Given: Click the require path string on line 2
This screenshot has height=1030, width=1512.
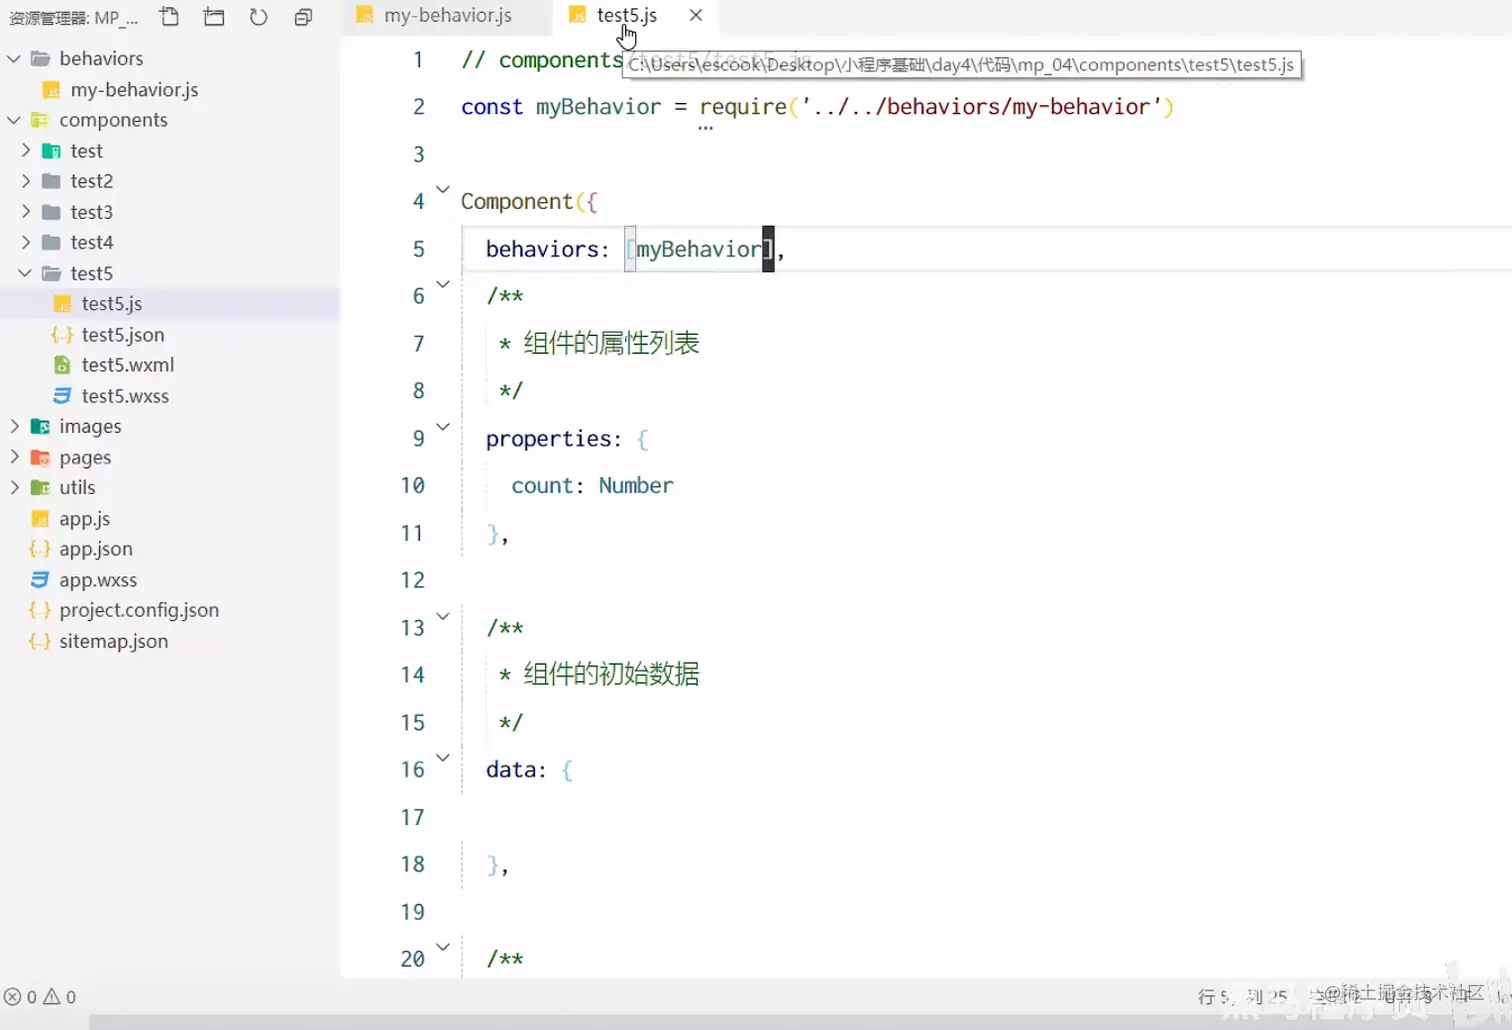Looking at the screenshot, I should pyautogui.click(x=981, y=107).
